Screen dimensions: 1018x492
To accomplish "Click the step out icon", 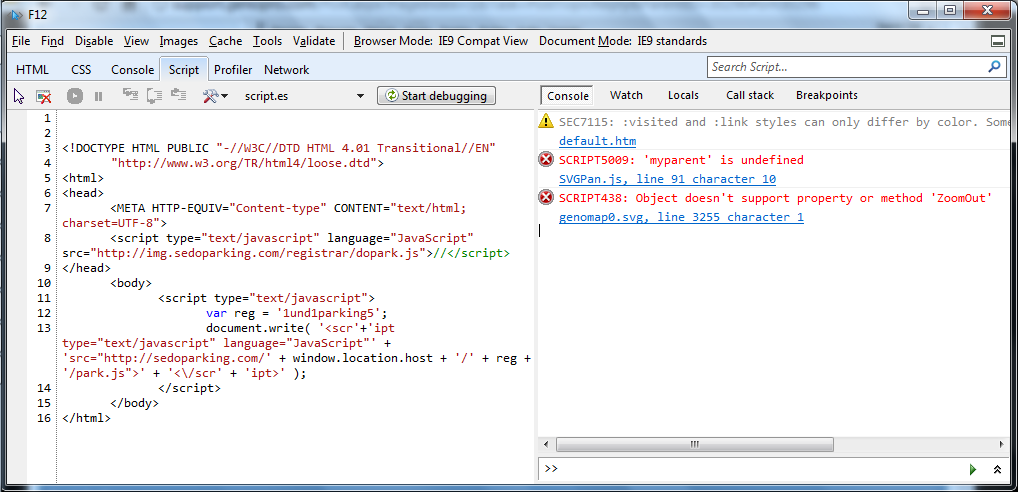I will [179, 95].
